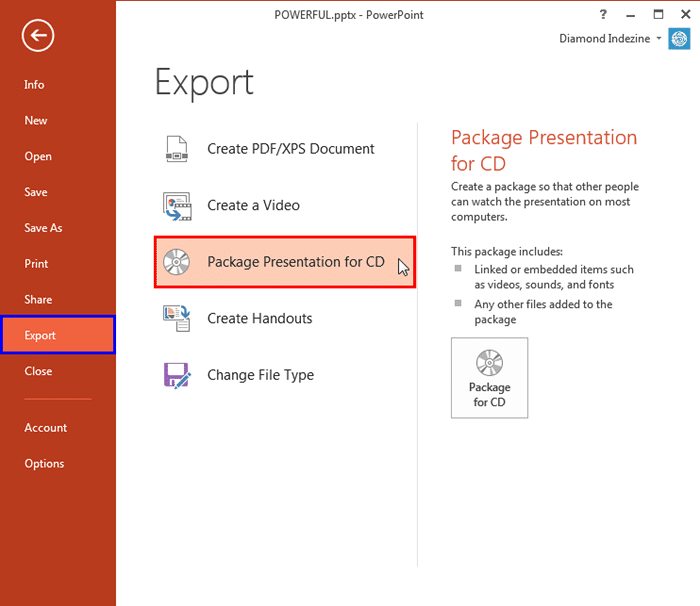Viewport: 700px width, 606px height.
Task: Maximize the PowerPoint window
Action: (x=658, y=14)
